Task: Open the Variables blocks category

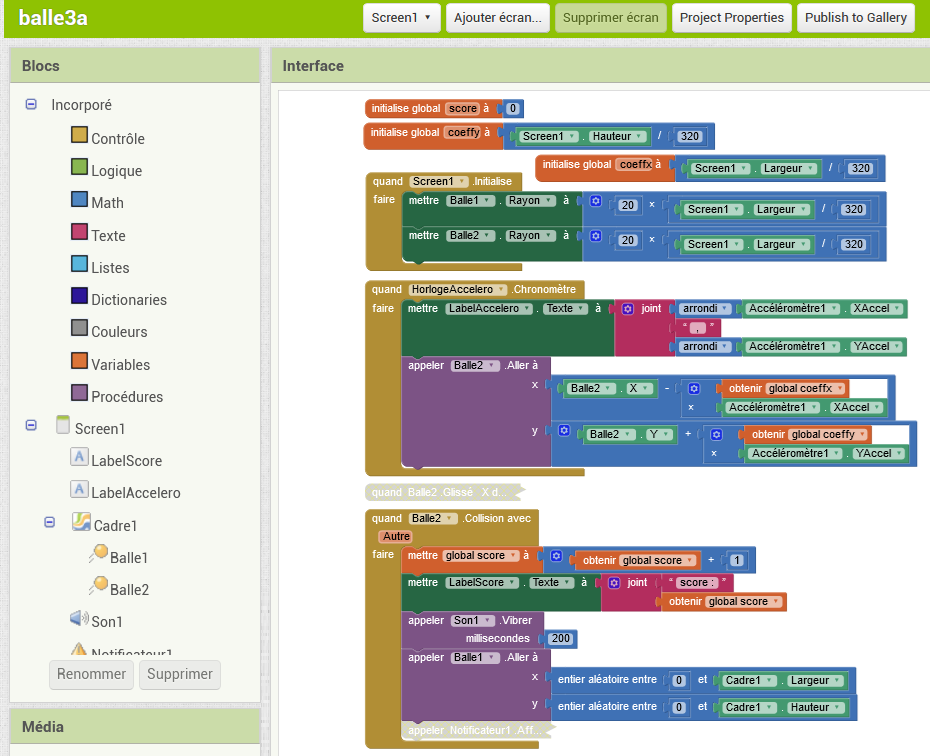Action: 120,365
